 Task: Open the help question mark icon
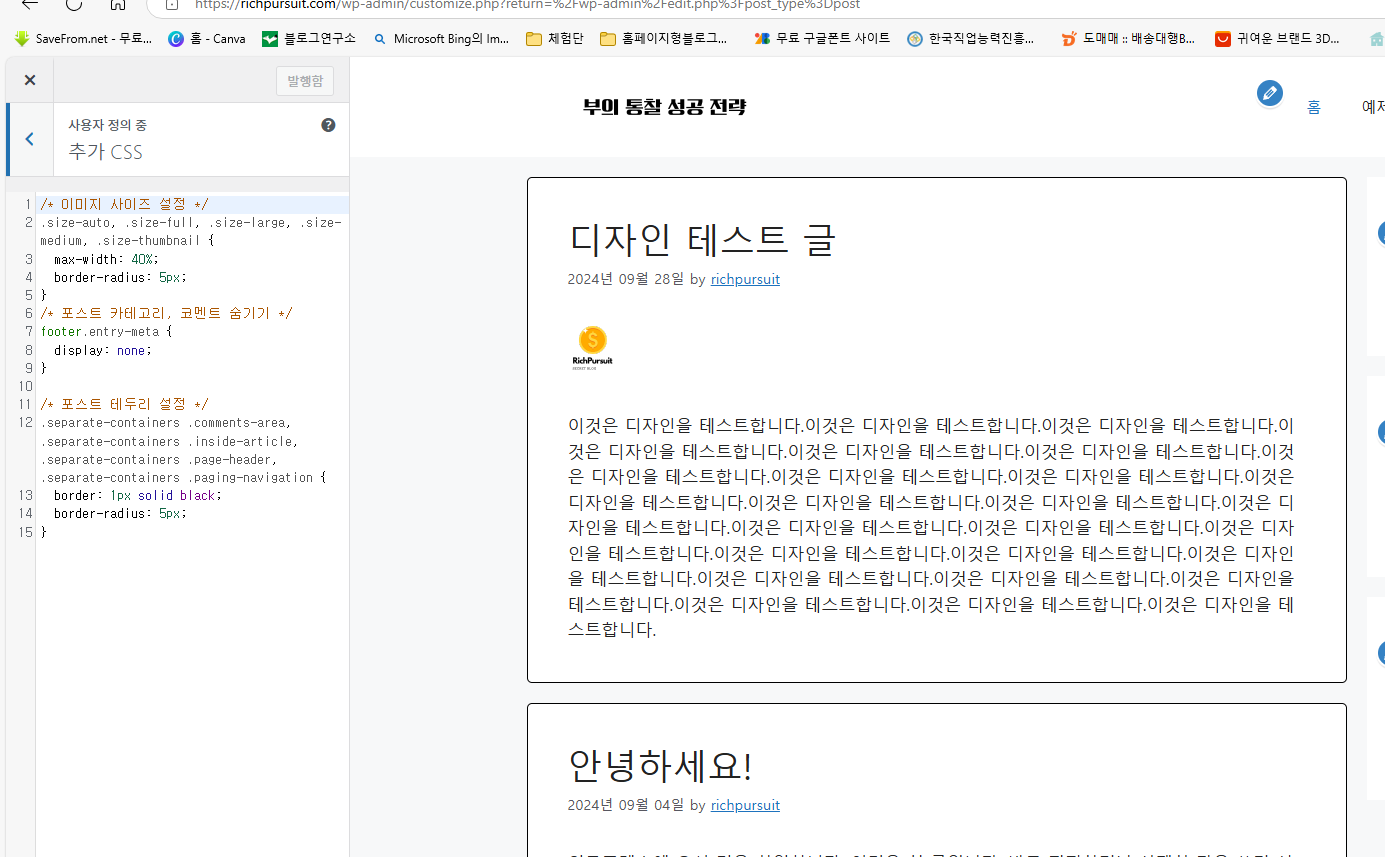point(328,125)
